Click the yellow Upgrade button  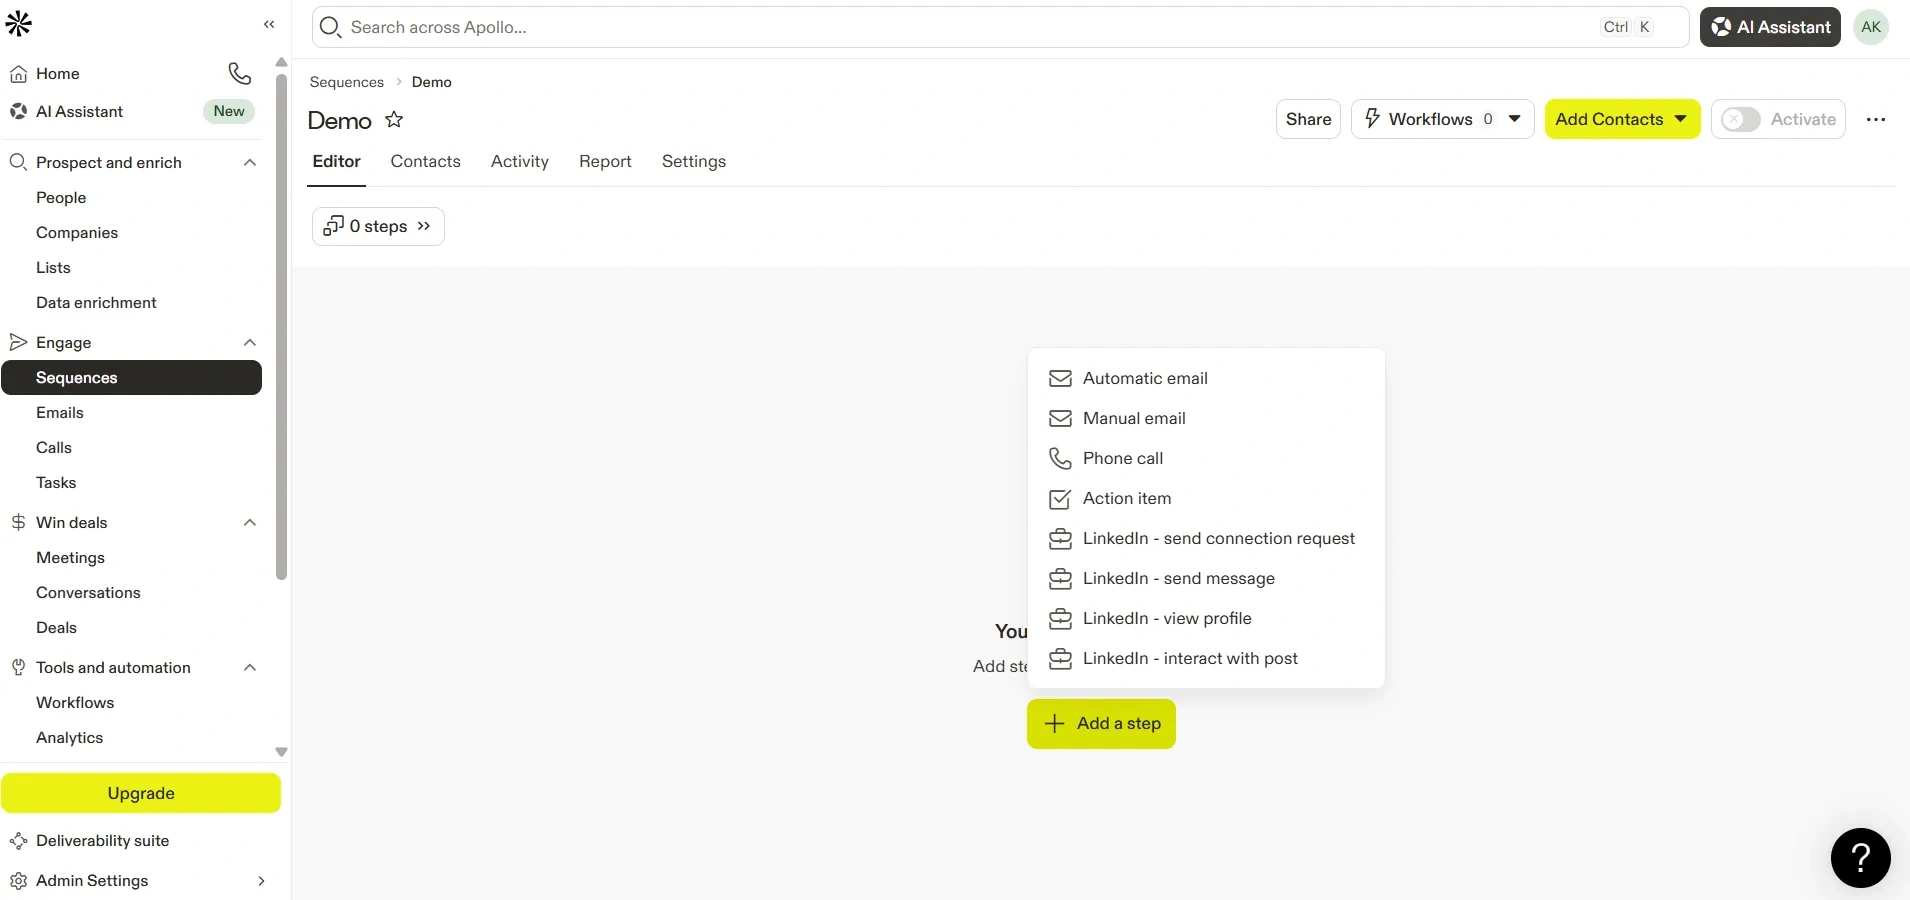pos(141,793)
